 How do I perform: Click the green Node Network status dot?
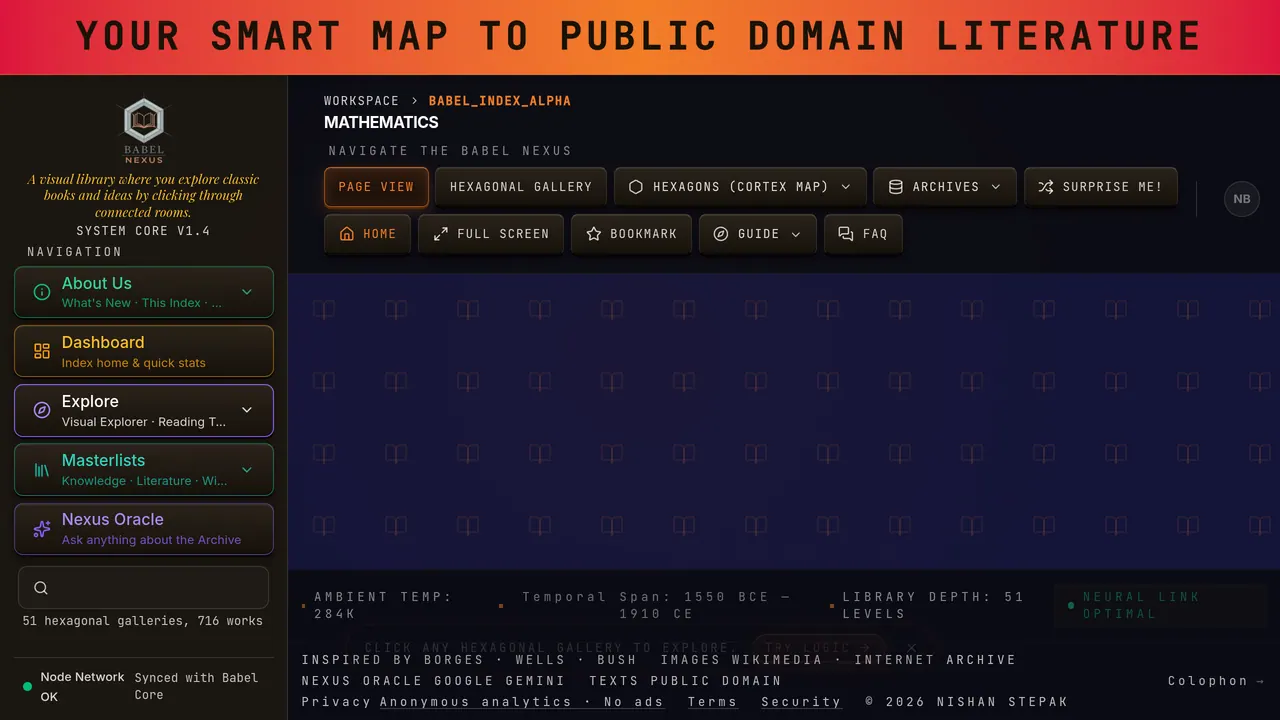click(28, 687)
